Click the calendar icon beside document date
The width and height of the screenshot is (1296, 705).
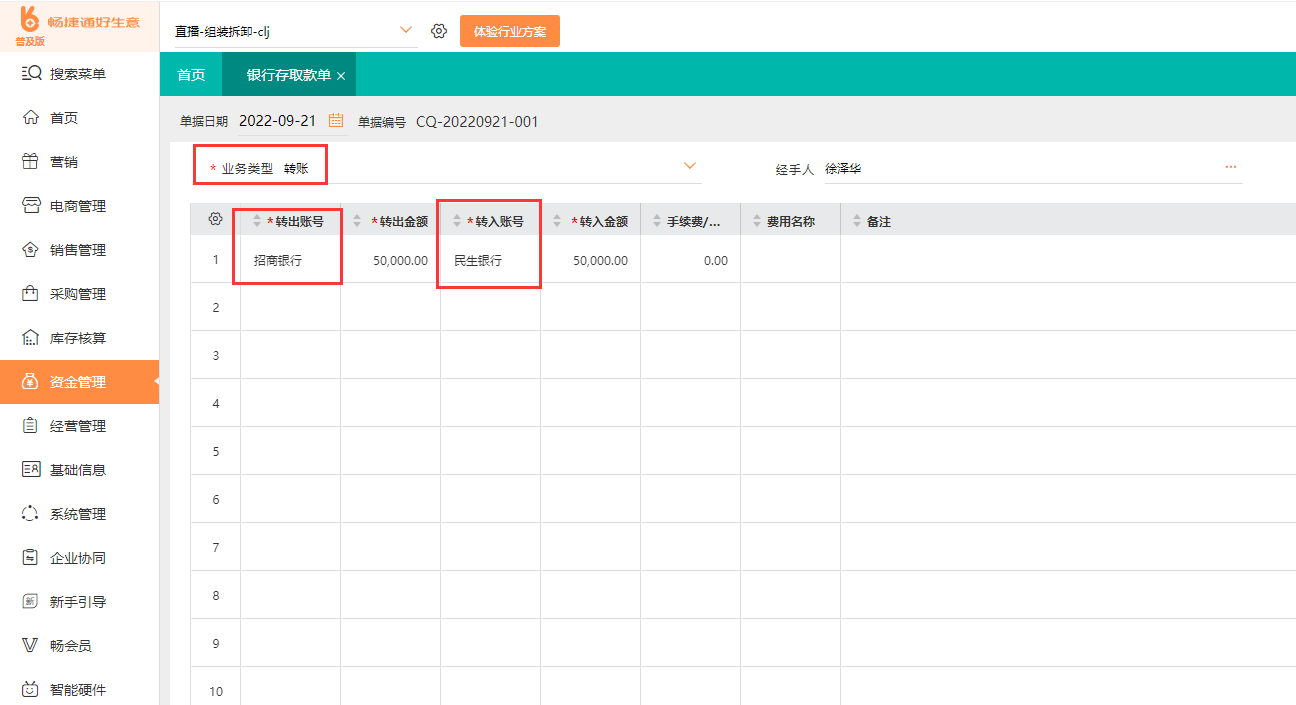(x=336, y=121)
